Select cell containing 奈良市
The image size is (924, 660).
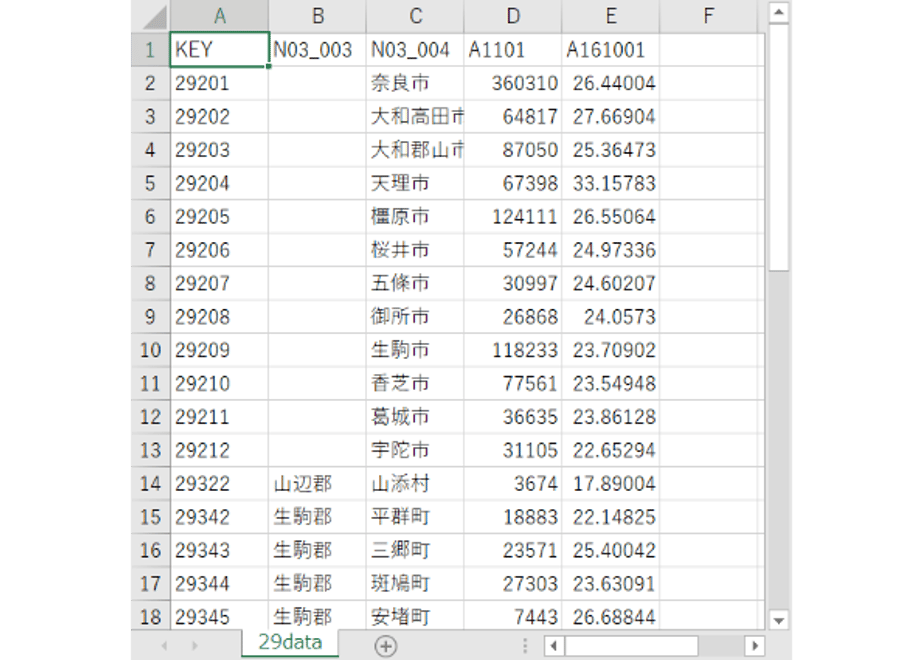415,83
